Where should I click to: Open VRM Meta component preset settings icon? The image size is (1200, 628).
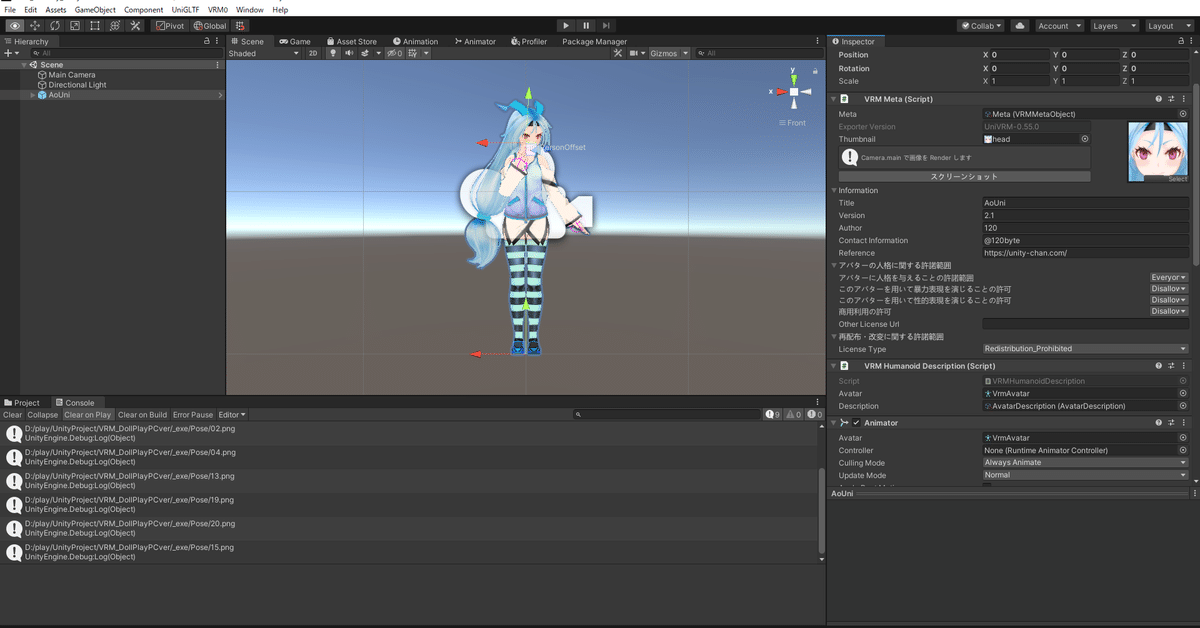(1171, 100)
